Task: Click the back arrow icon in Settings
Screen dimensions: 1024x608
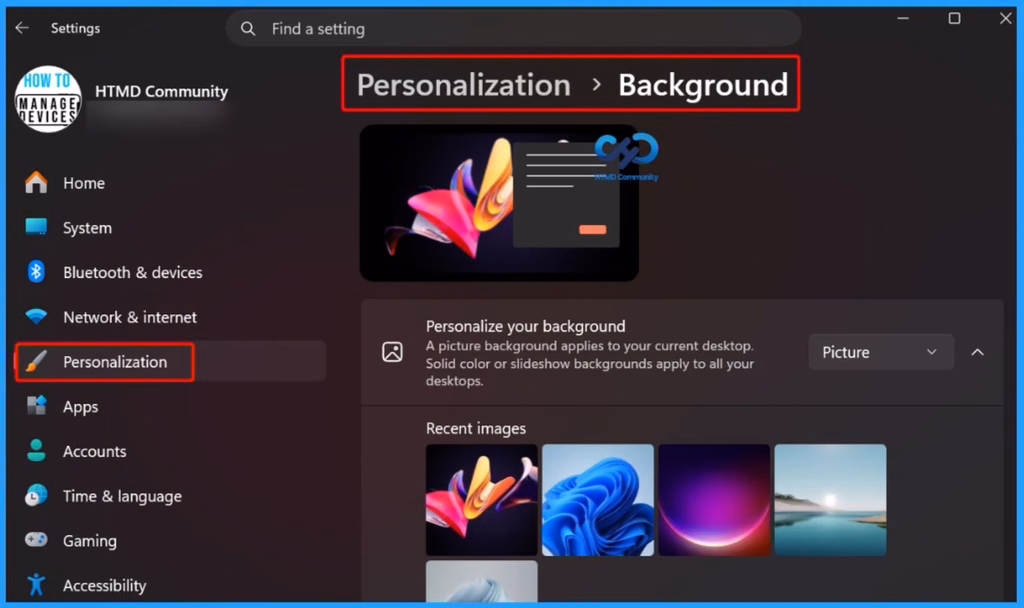Action: point(22,27)
